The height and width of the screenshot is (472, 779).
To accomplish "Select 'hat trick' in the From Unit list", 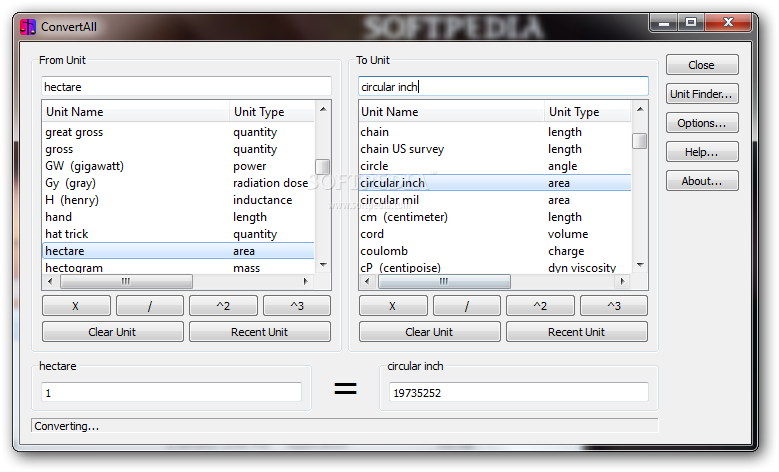I will (178, 234).
